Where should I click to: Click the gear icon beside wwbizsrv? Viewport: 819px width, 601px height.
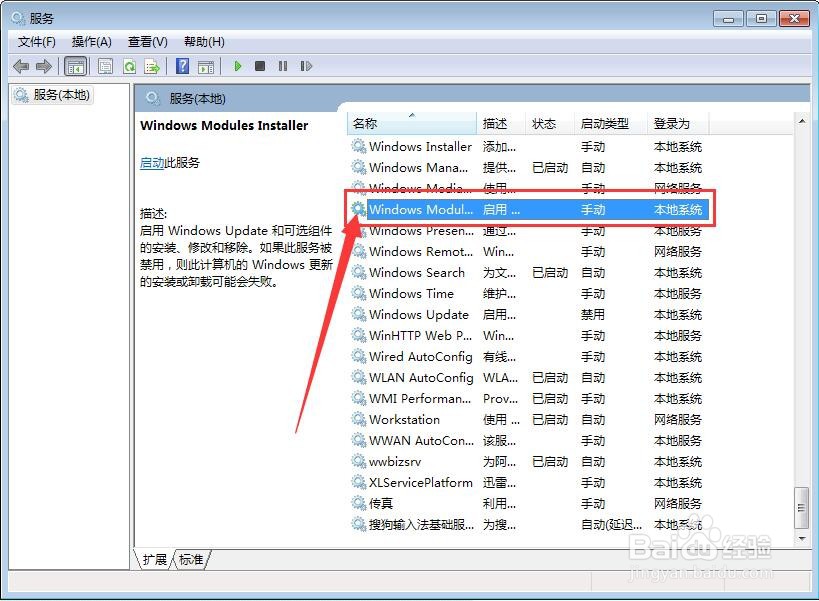click(x=358, y=461)
